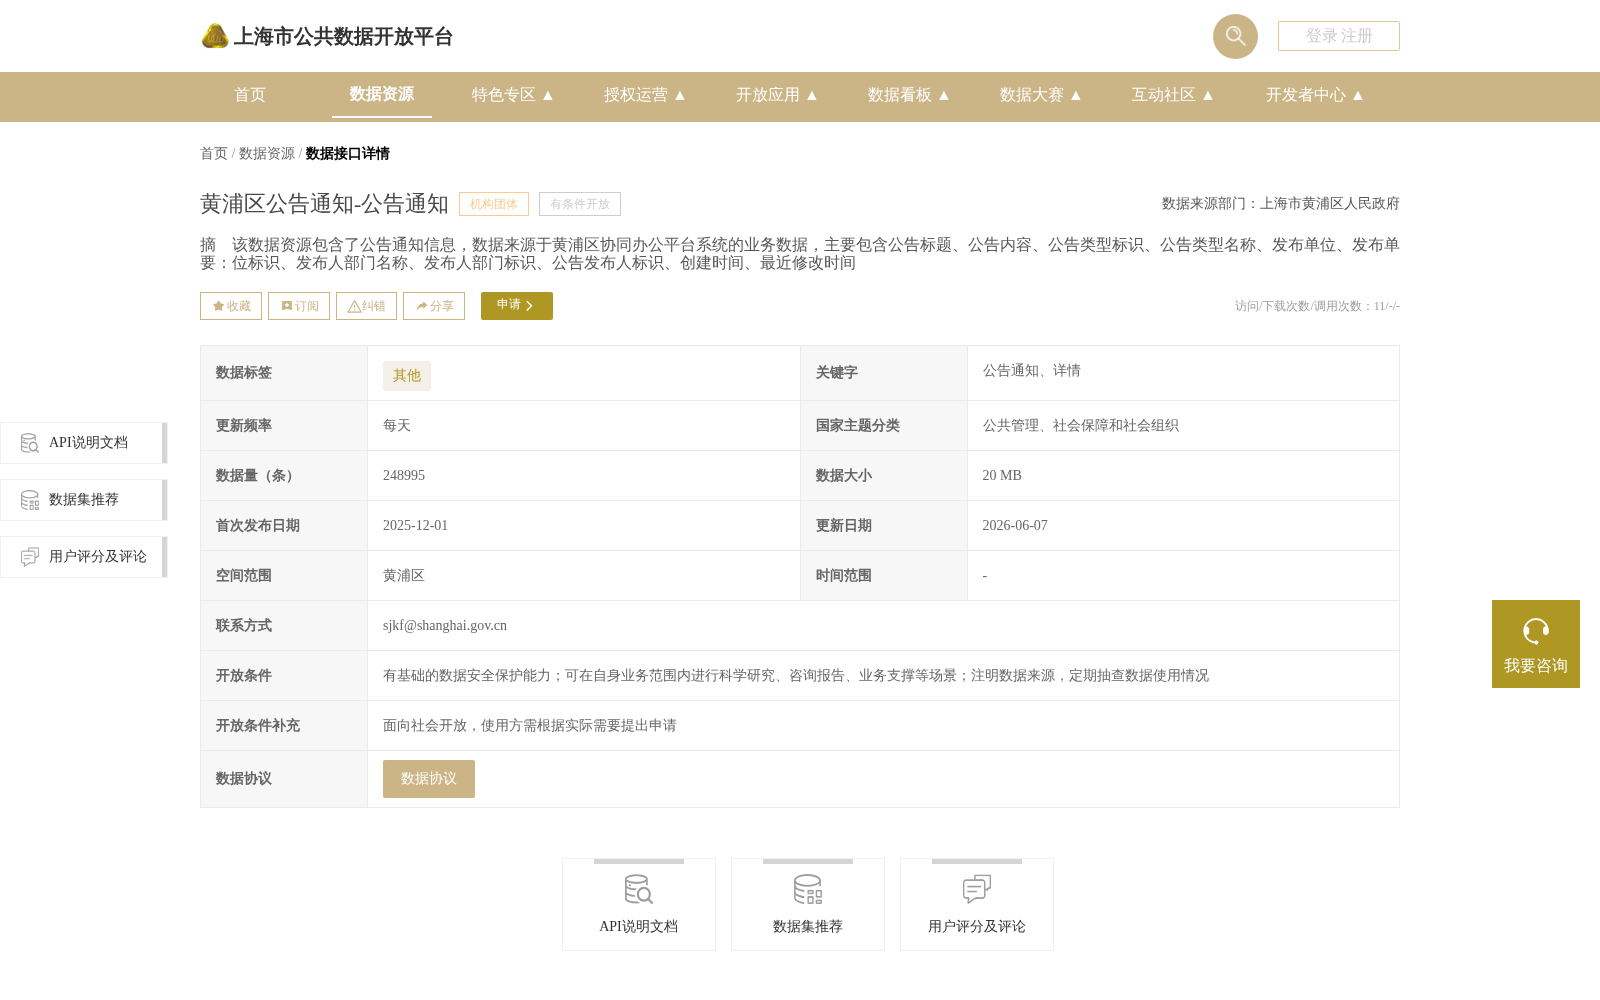The width and height of the screenshot is (1600, 1000).
Task: Select bottom 用户评分及评论 card
Action: click(x=977, y=905)
